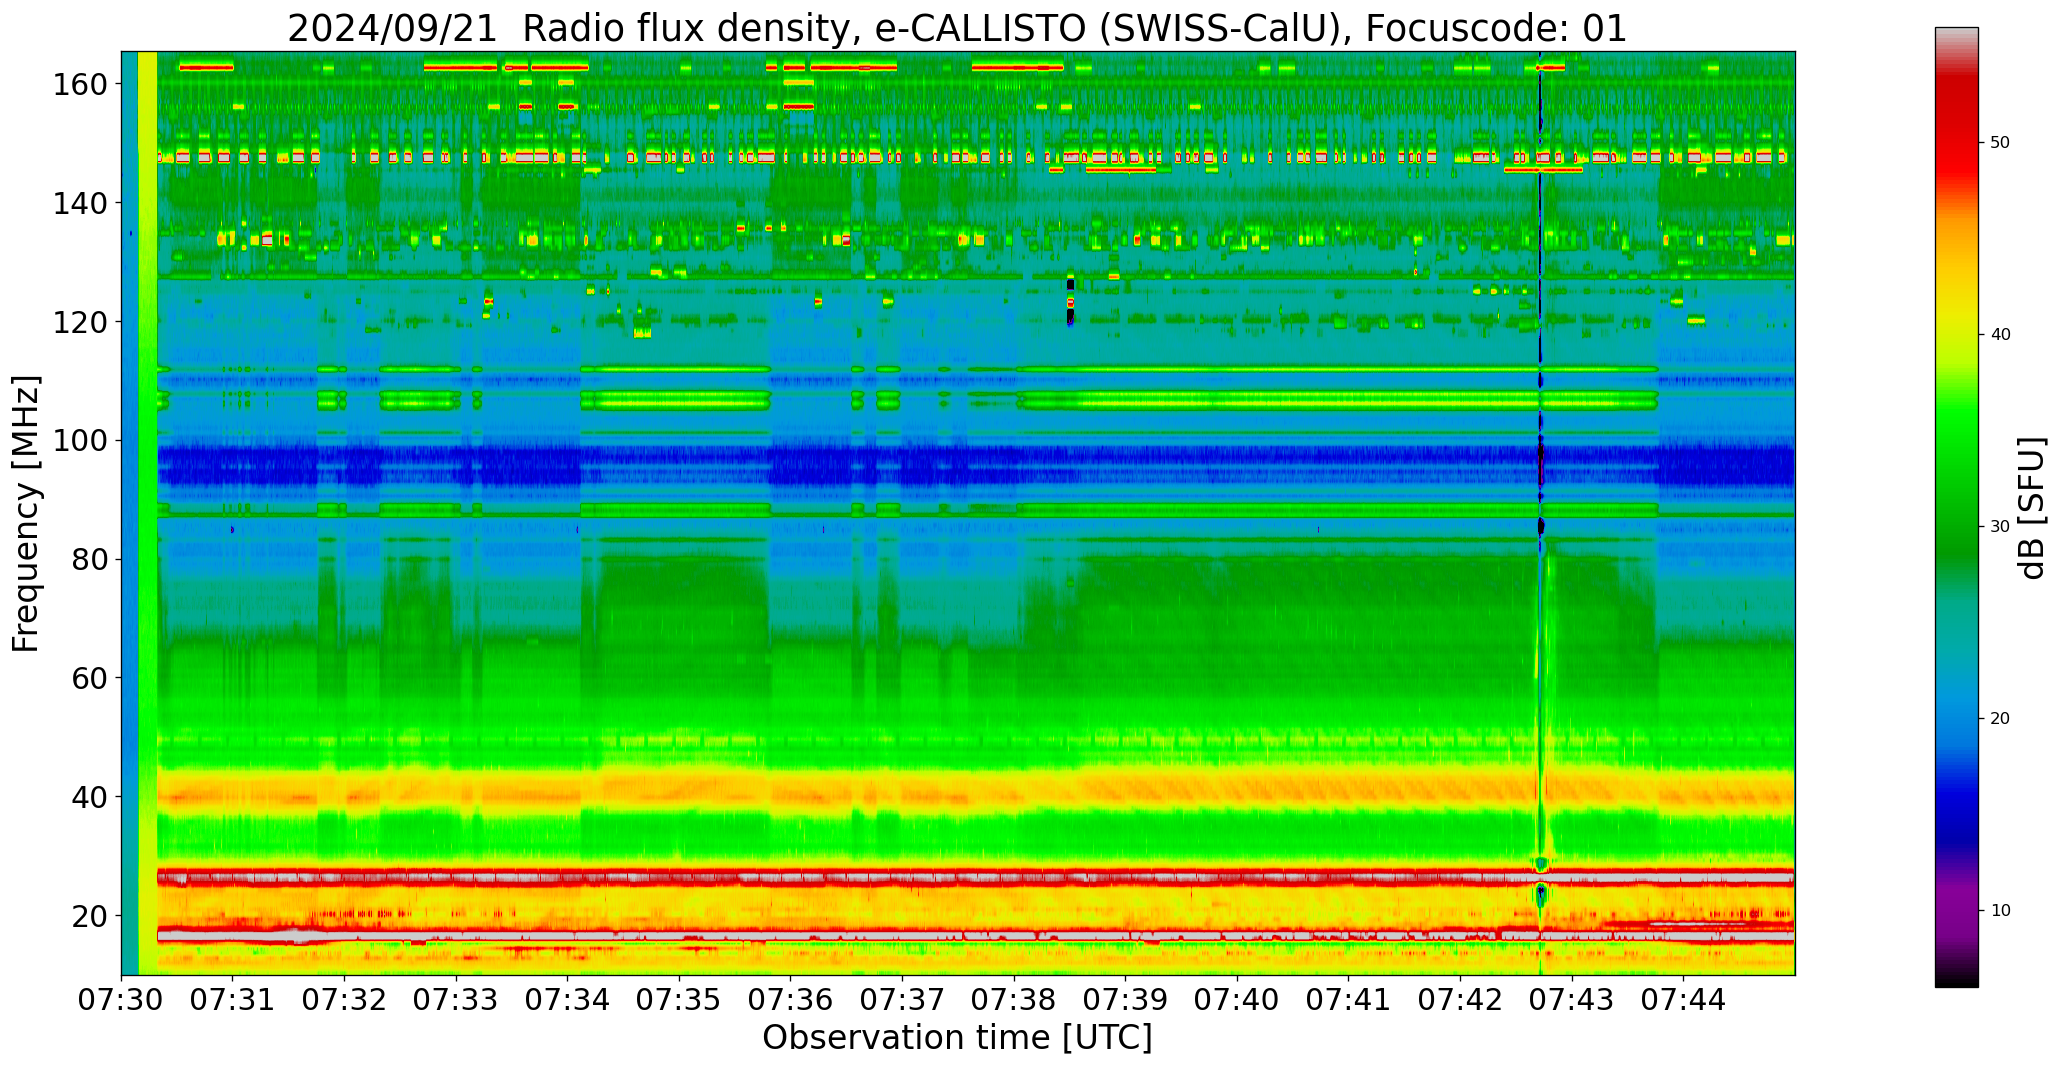Click the "Frequency [MHz]" y-axis label

coord(27,513)
